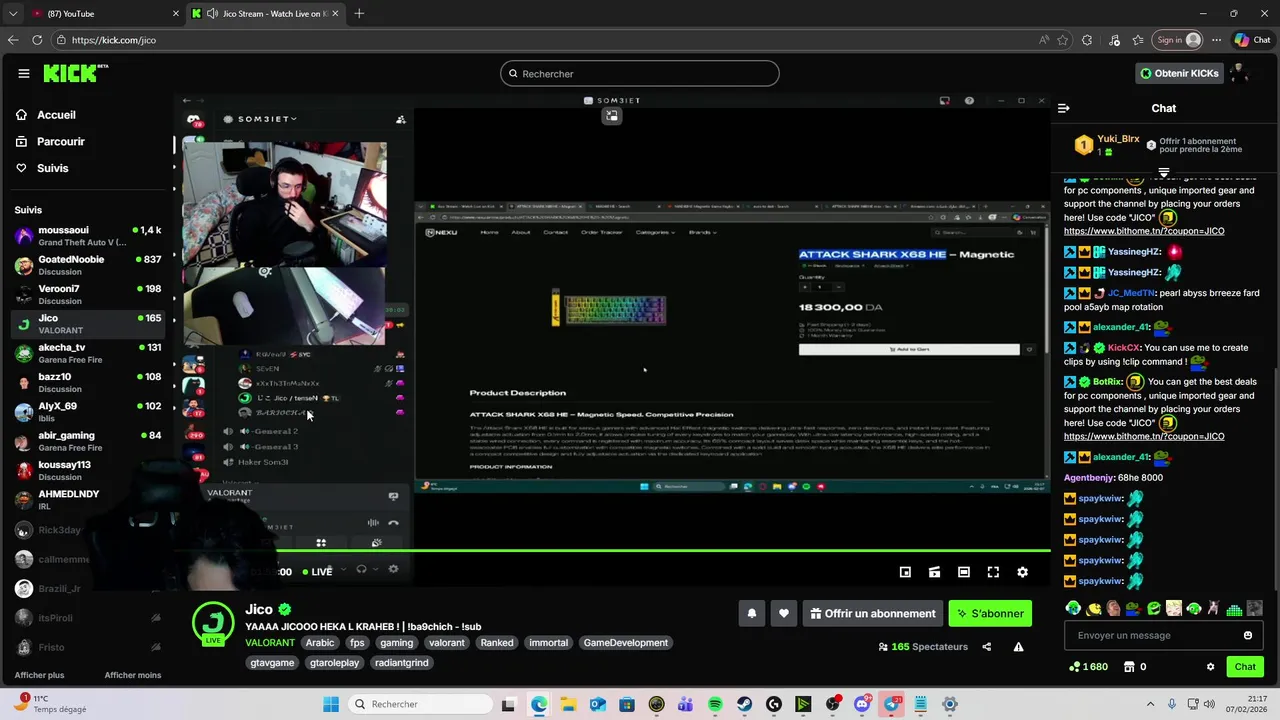Open Steam from the taskbar
The width and height of the screenshot is (1280, 720).
tap(744, 705)
